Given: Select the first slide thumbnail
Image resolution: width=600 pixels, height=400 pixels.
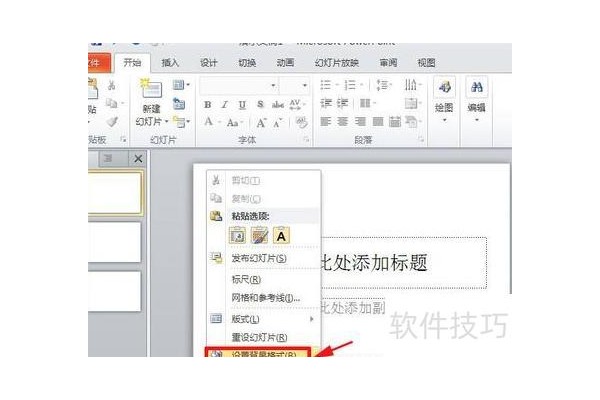Looking at the screenshot, I should (115, 192).
